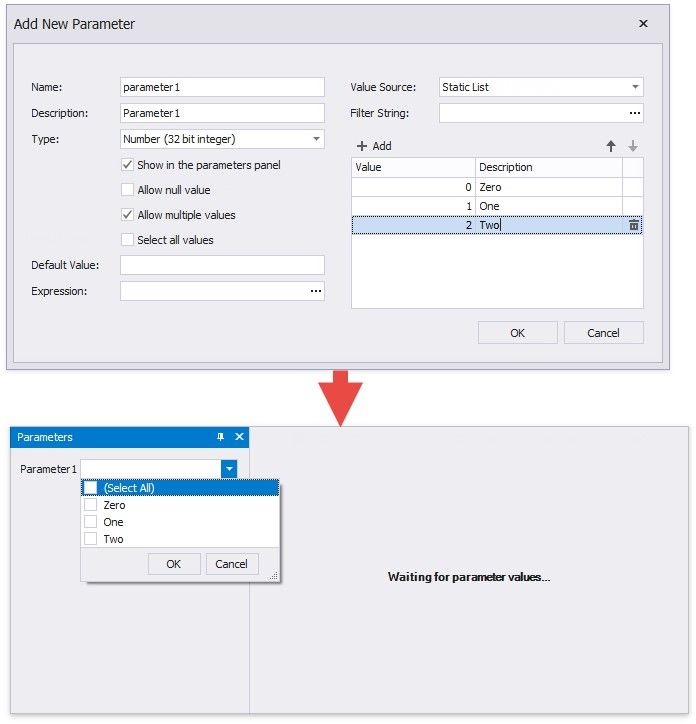Open the Filter String editor ellipsis
Viewport: 696px width, 724px height.
coord(634,113)
